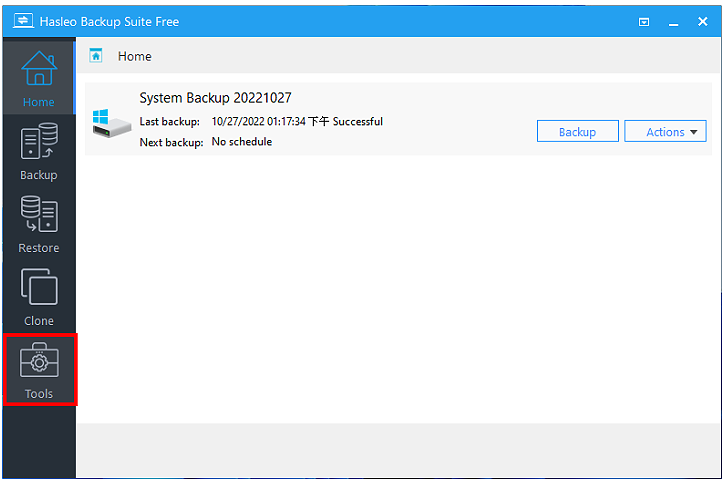
Task: Start the System Backup 20221027 Backup button
Action: (x=577, y=132)
